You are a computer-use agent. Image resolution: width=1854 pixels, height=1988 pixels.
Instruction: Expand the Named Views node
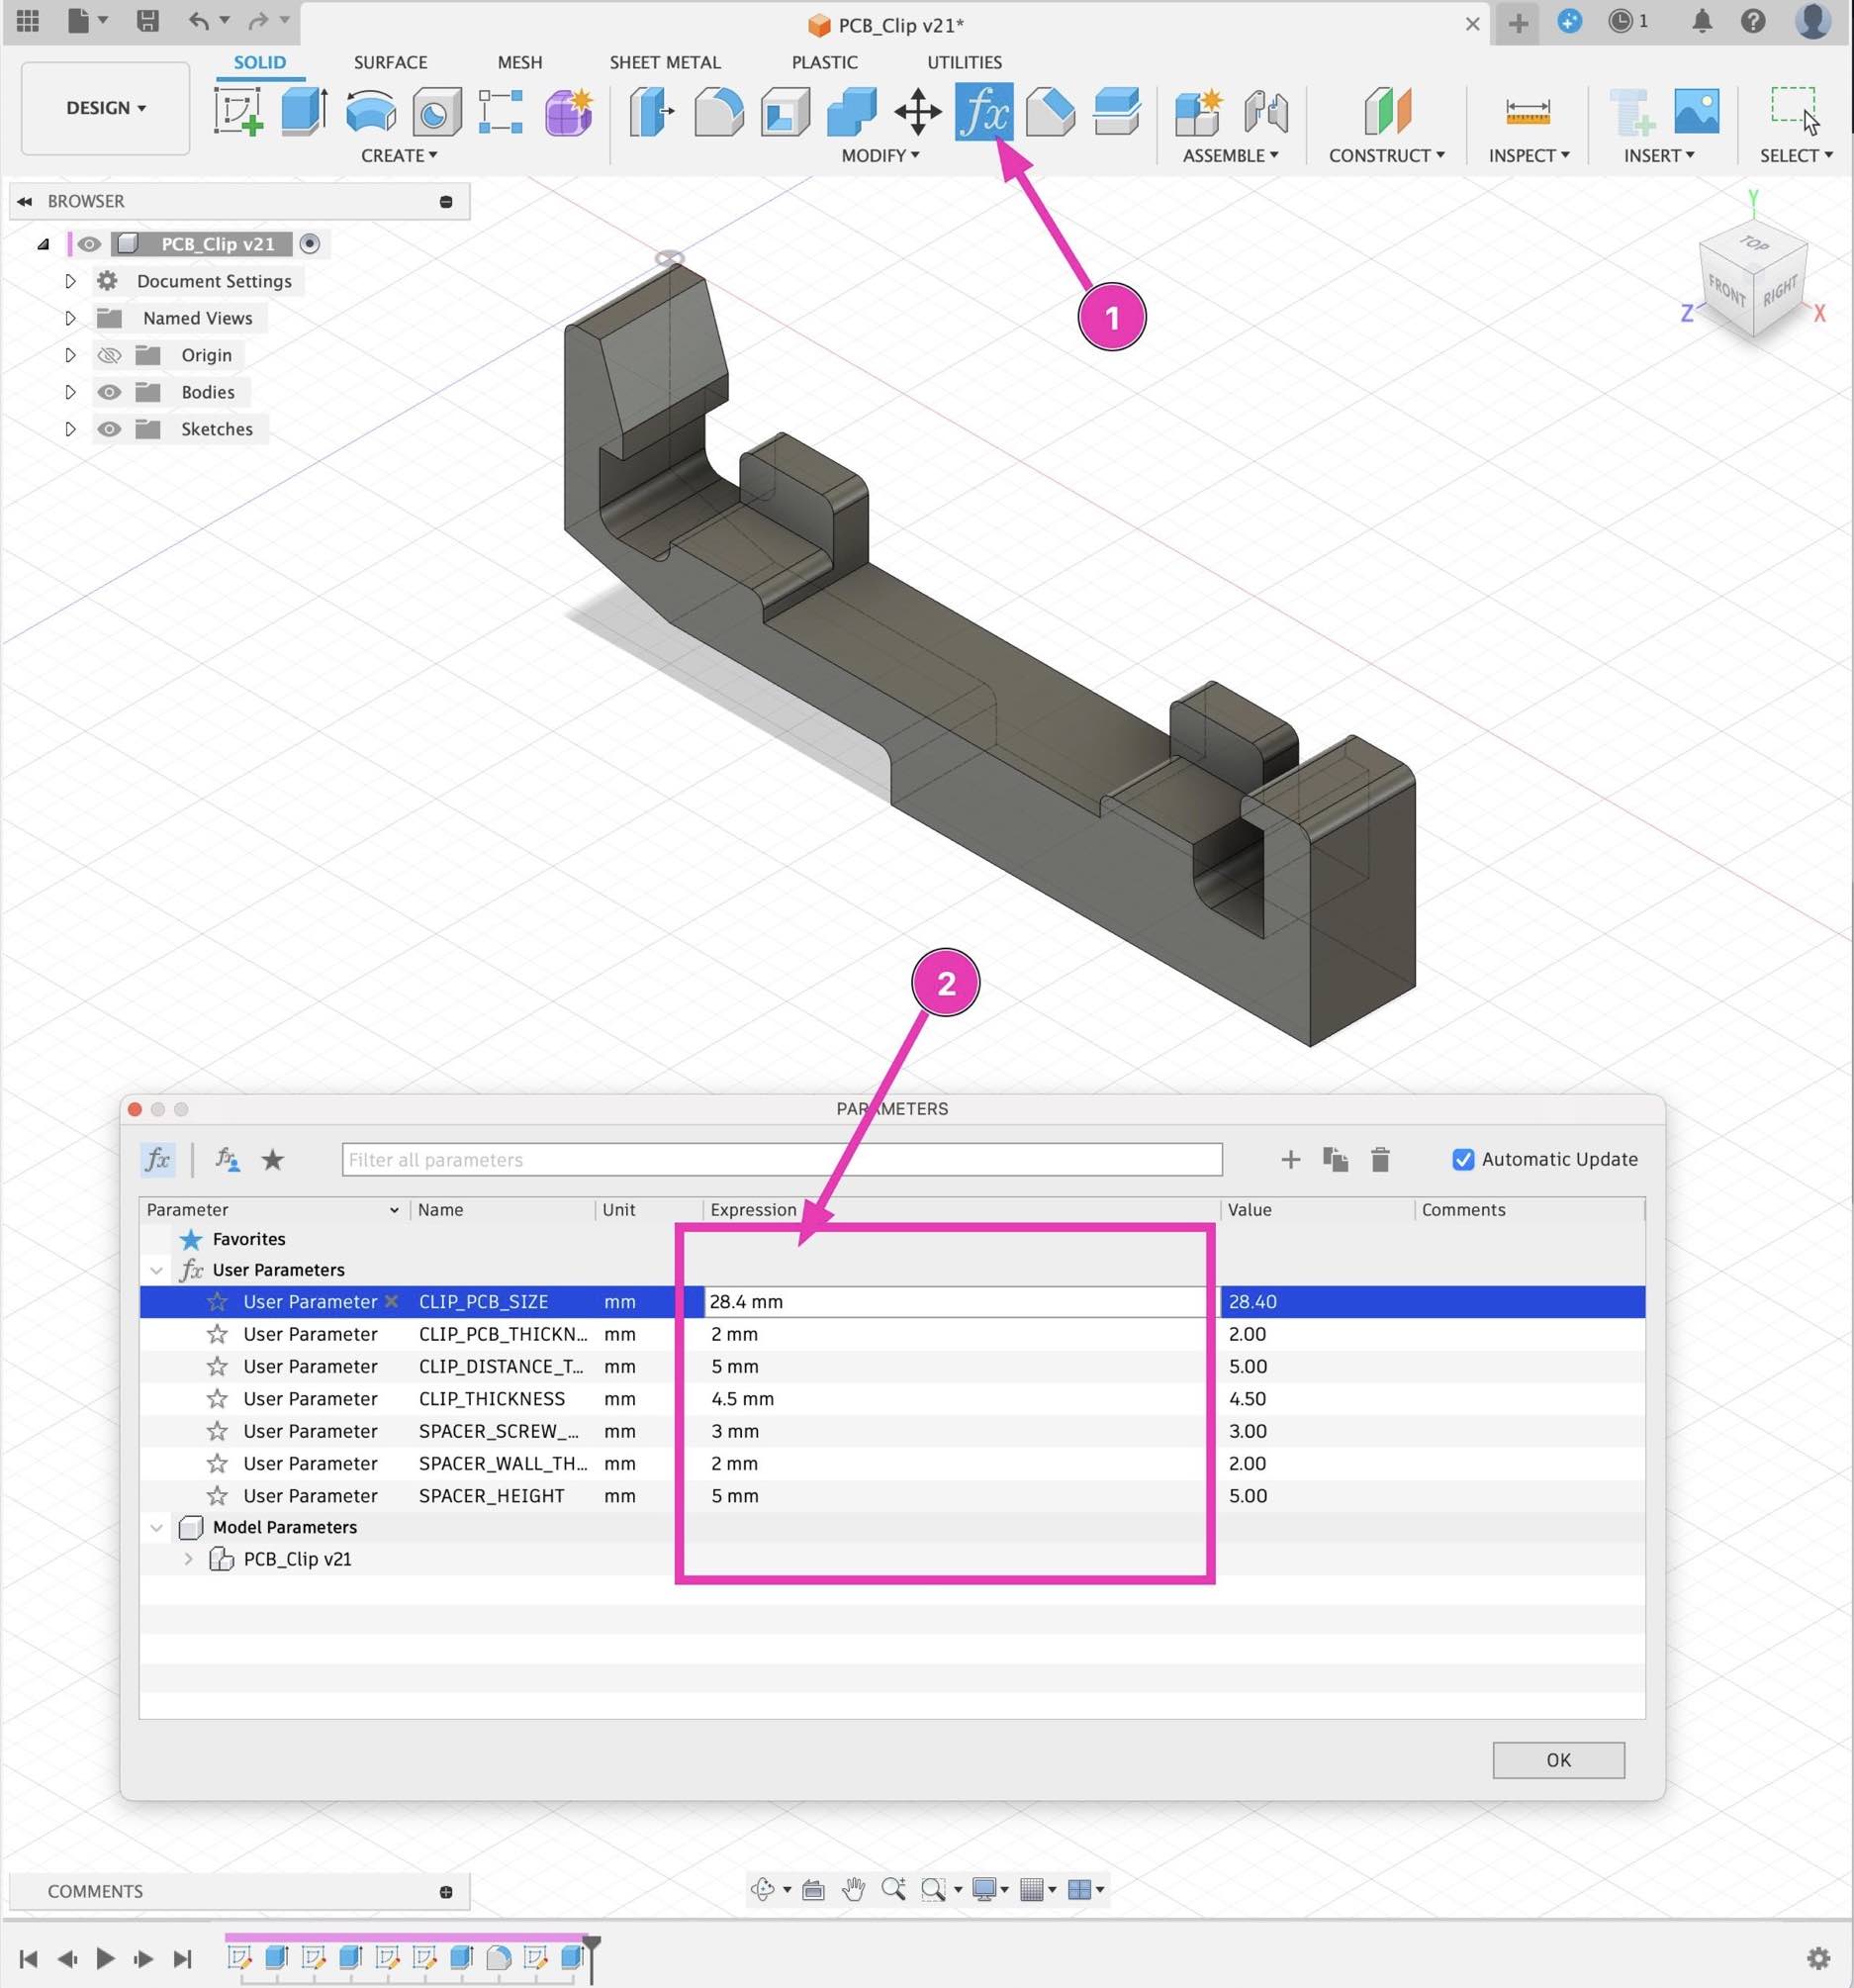(70, 318)
